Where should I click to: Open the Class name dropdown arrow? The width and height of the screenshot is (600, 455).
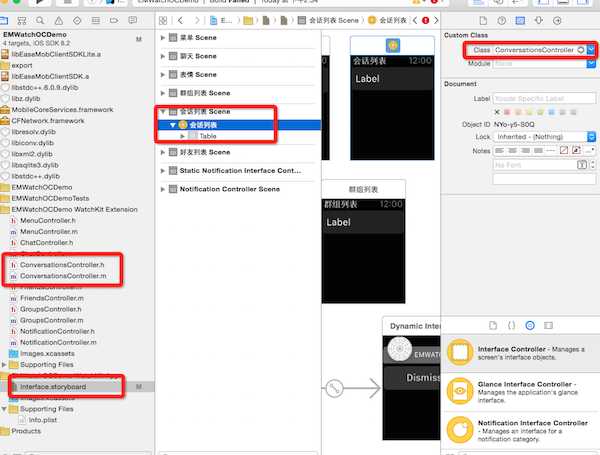click(591, 50)
